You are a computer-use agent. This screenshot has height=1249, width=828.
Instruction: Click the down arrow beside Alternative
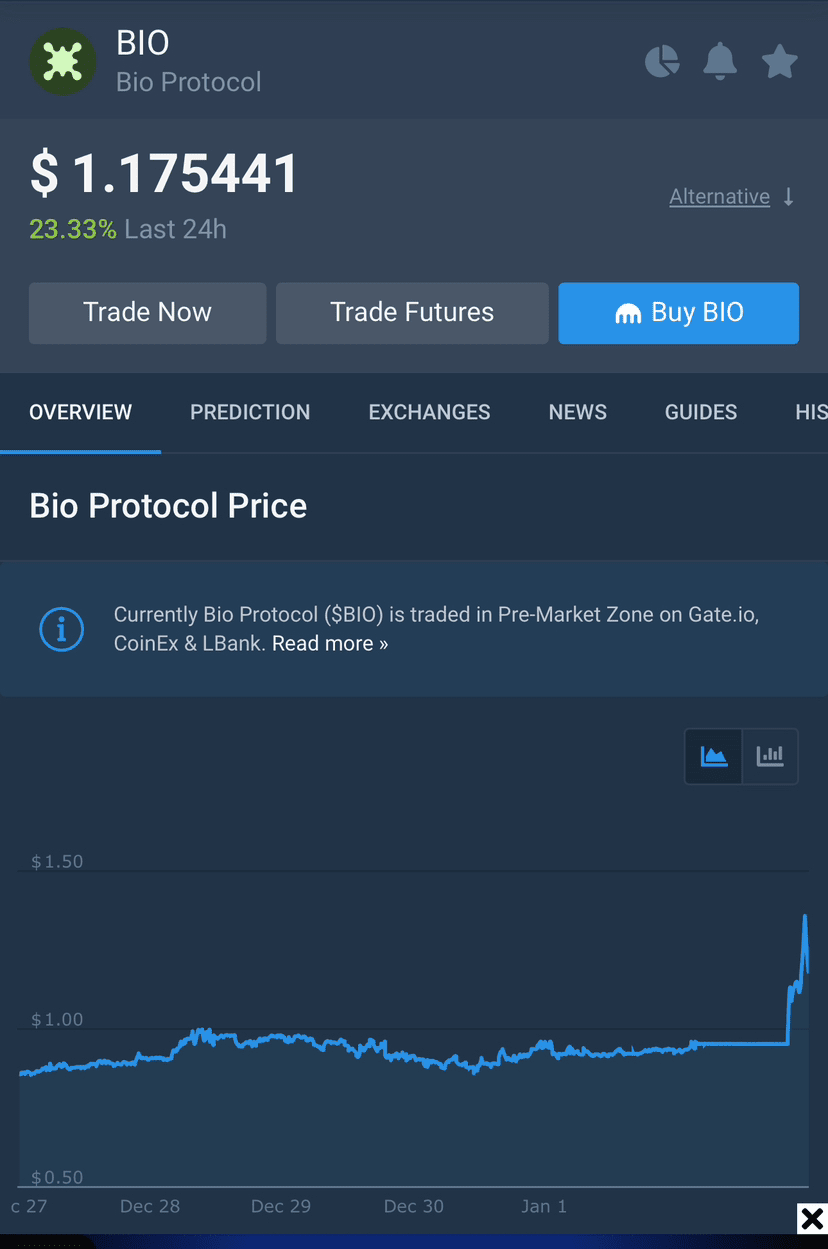pos(789,197)
